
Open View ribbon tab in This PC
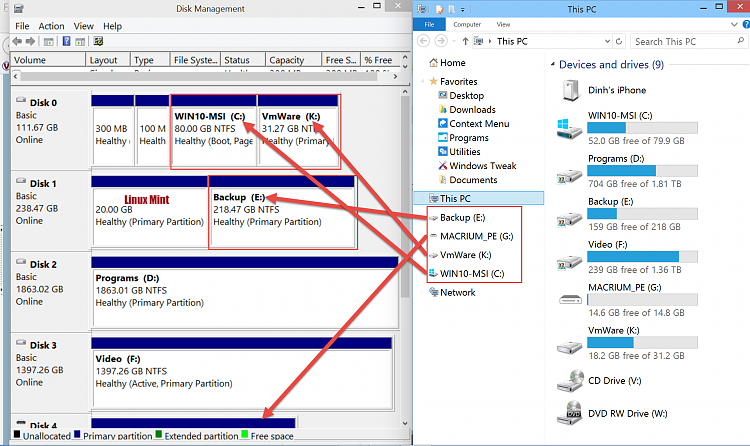pyautogui.click(x=503, y=24)
